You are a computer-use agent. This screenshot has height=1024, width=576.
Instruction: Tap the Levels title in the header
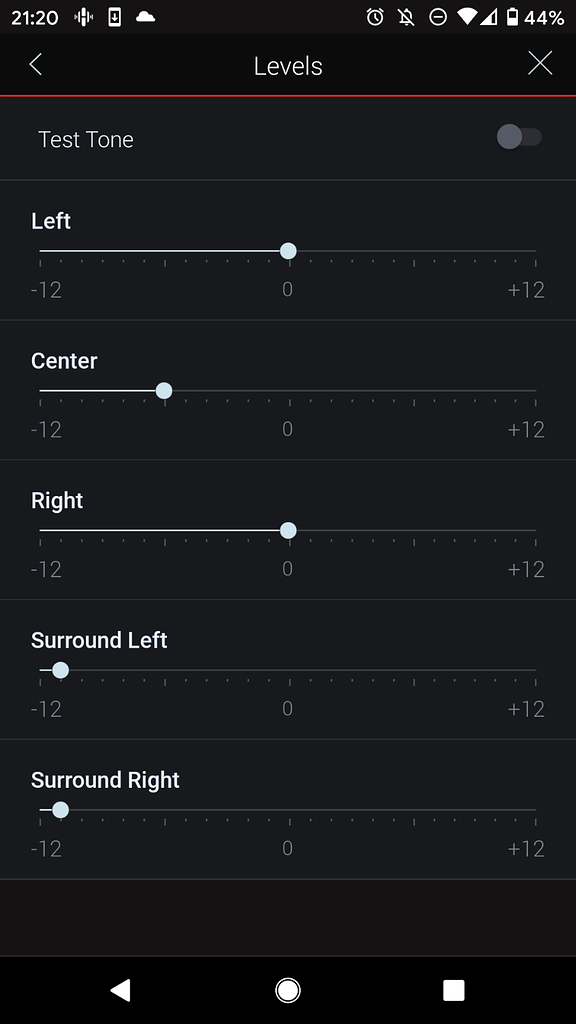click(288, 65)
